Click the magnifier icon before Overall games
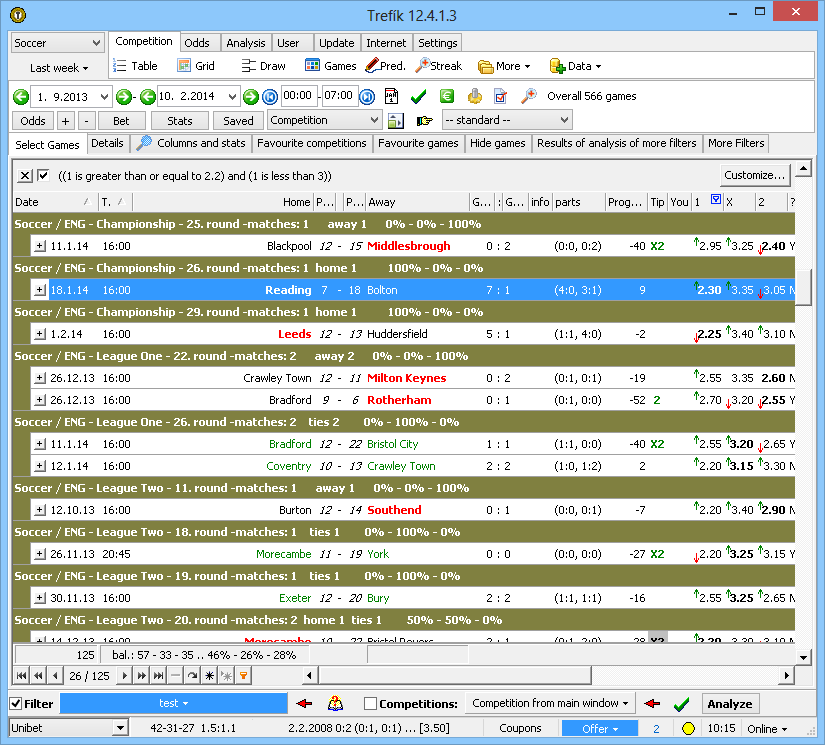Image resolution: width=825 pixels, height=745 pixels. 529,96
